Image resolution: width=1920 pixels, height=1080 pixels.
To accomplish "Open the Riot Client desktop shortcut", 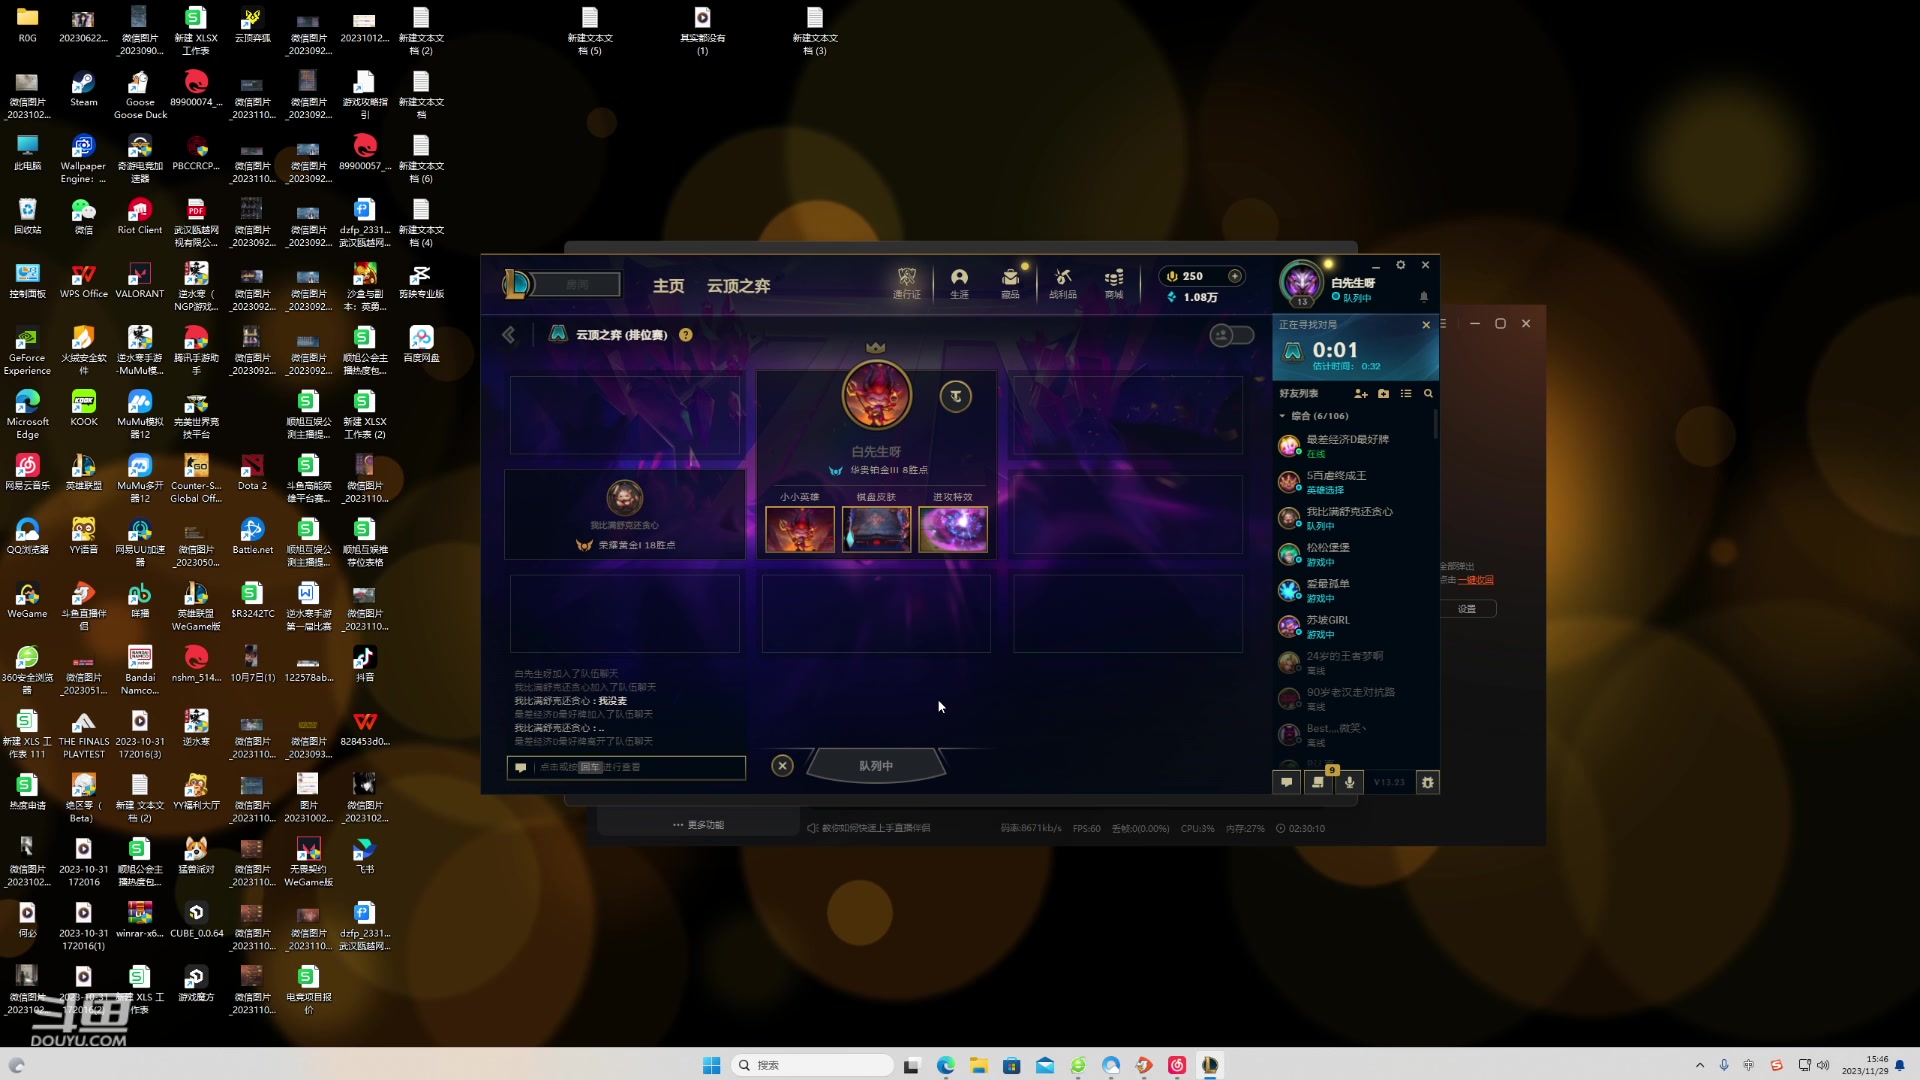I will [x=140, y=217].
